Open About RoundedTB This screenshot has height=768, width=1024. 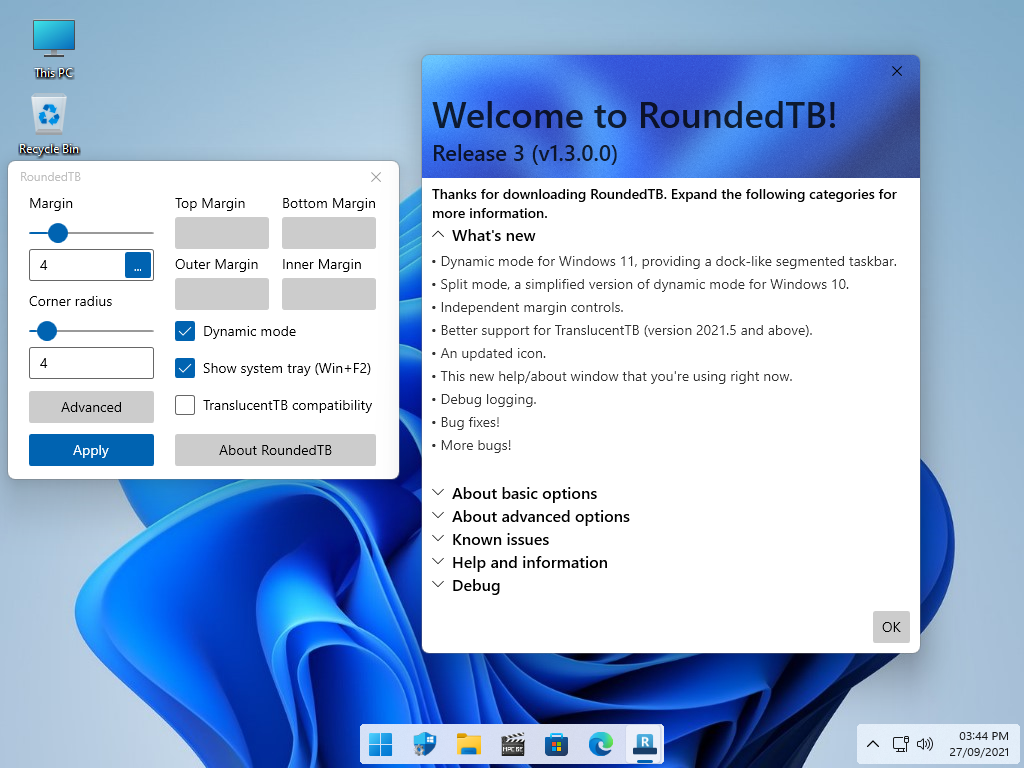click(x=276, y=450)
